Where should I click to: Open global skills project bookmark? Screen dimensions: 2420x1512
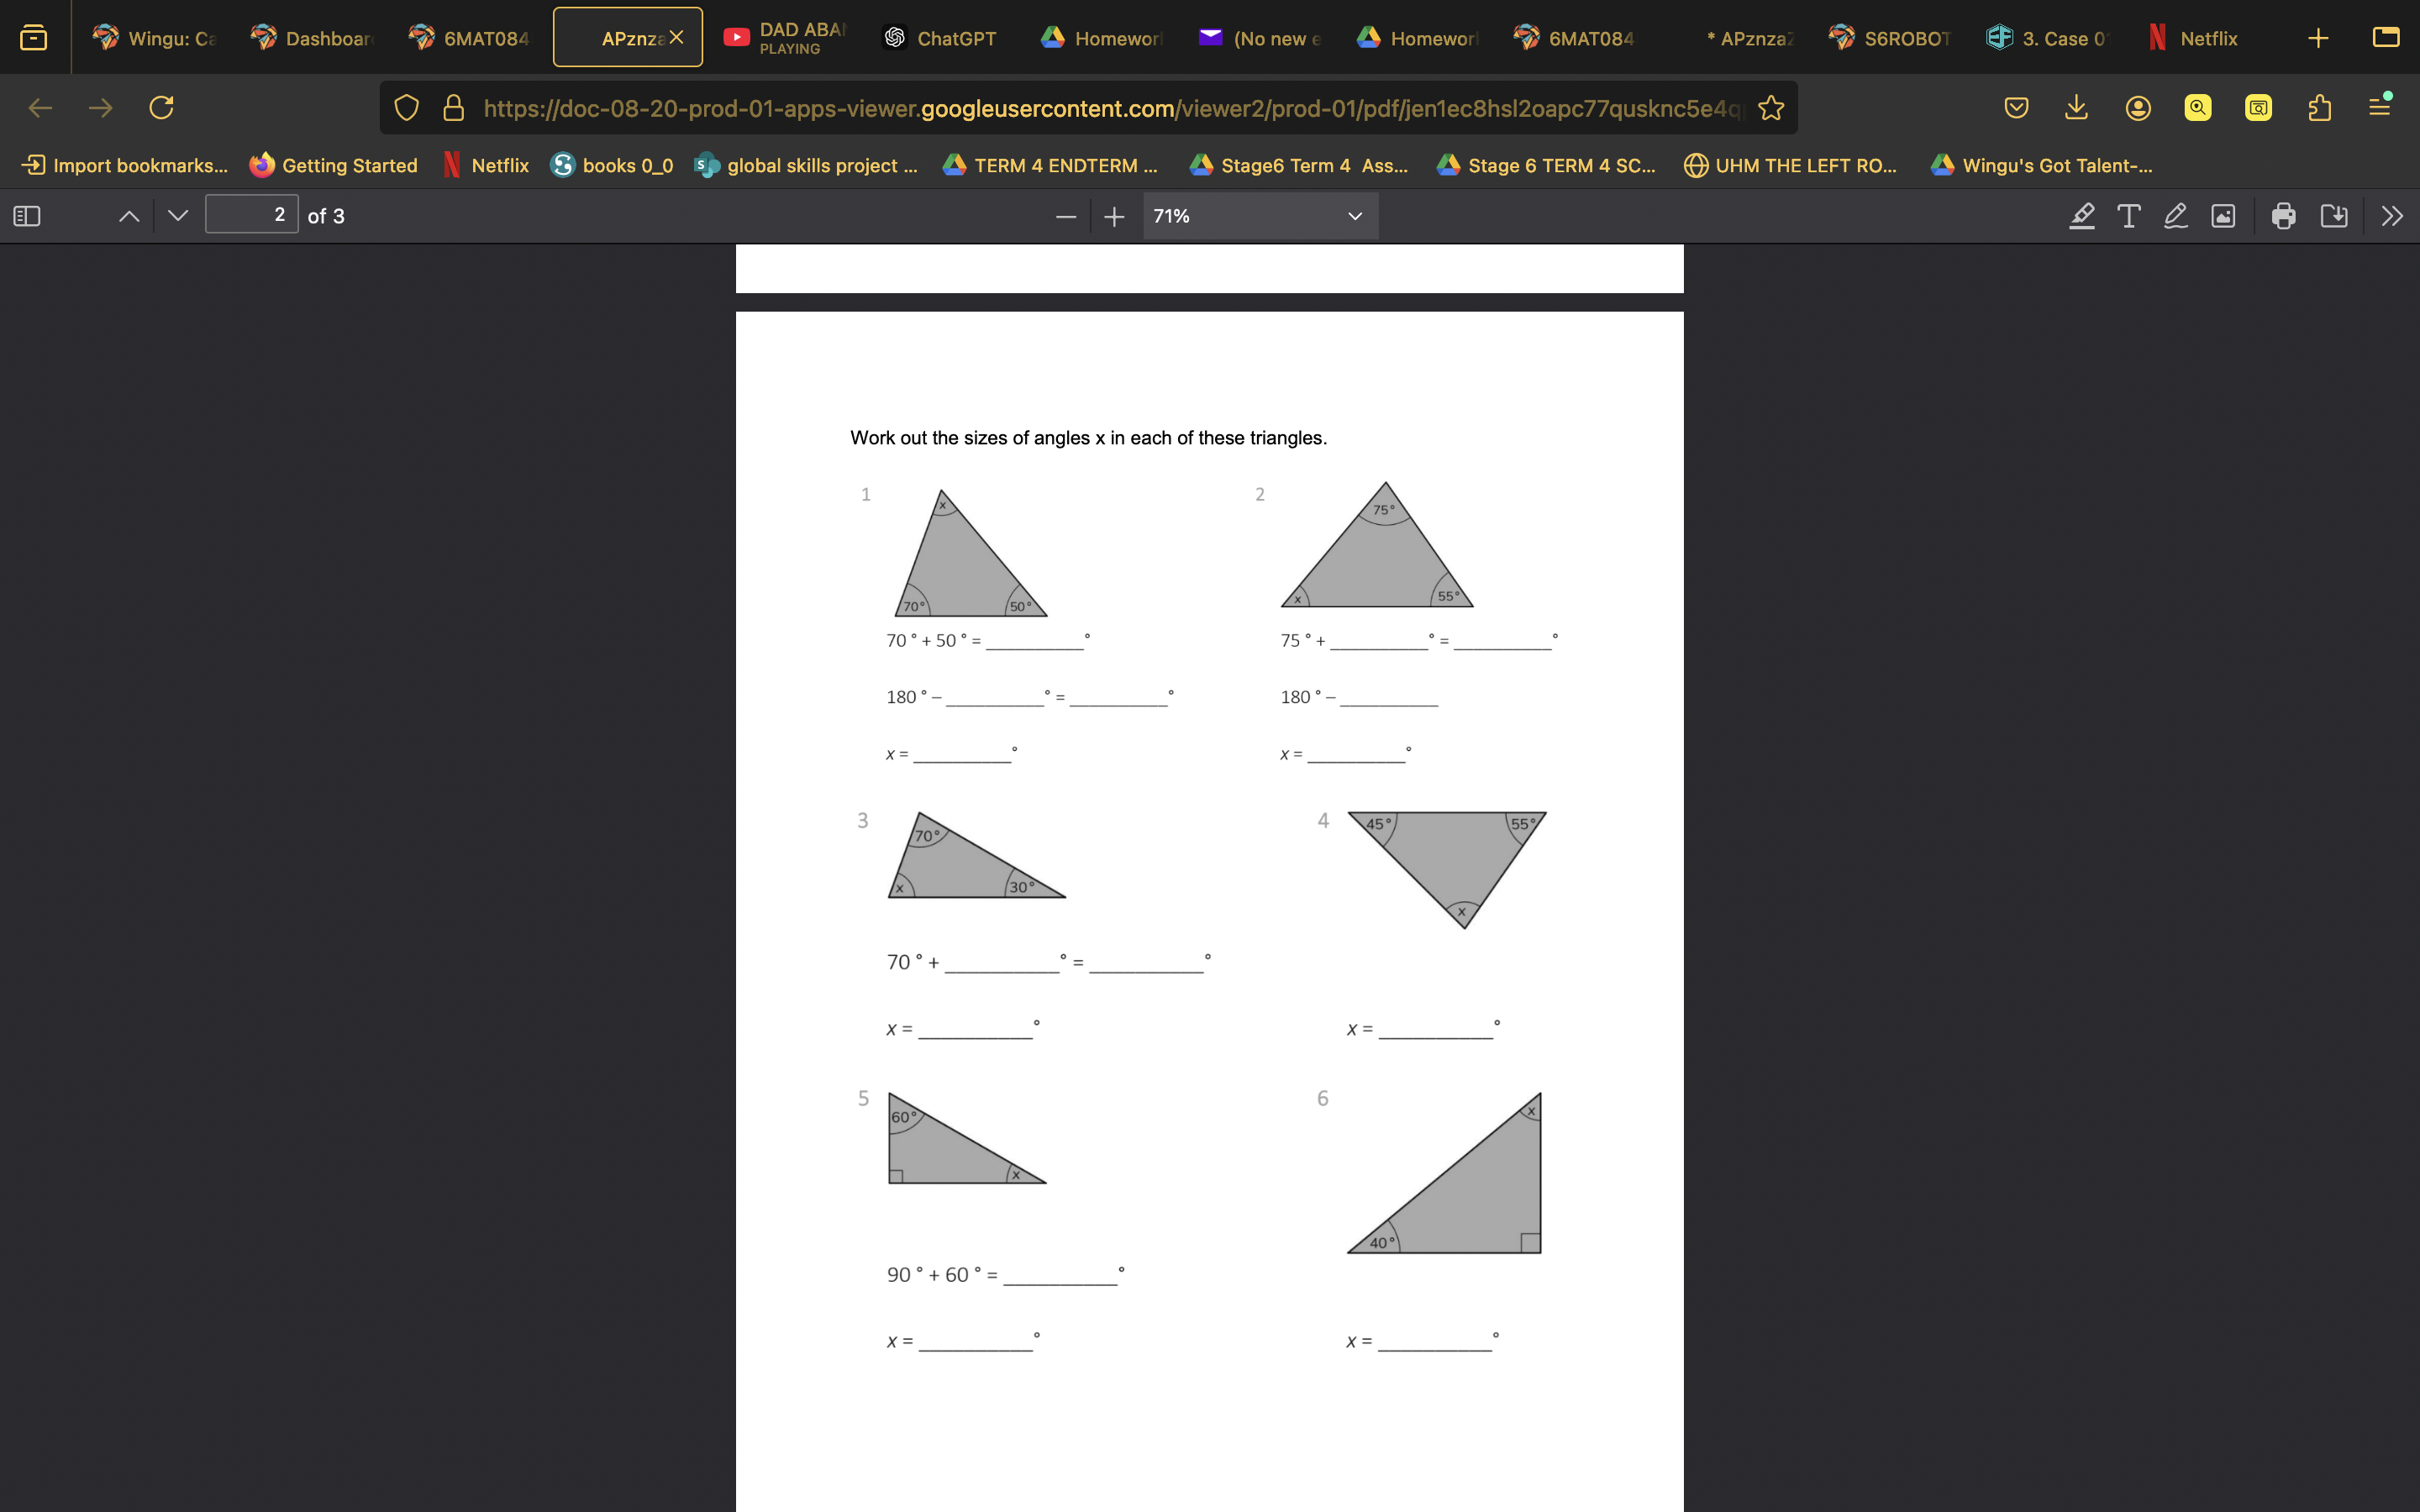point(806,165)
